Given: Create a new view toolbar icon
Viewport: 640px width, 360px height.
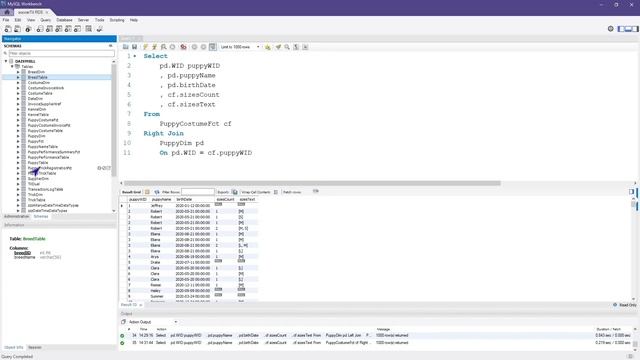Looking at the screenshot, I should [59, 29].
